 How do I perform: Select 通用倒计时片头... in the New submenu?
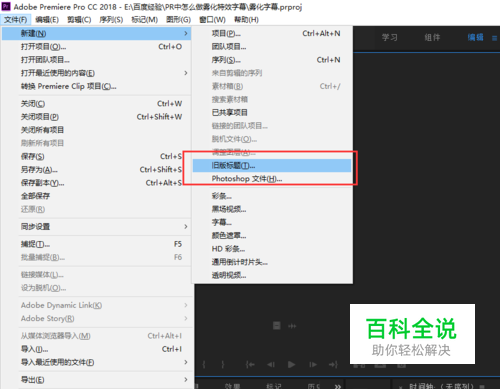coord(272,262)
